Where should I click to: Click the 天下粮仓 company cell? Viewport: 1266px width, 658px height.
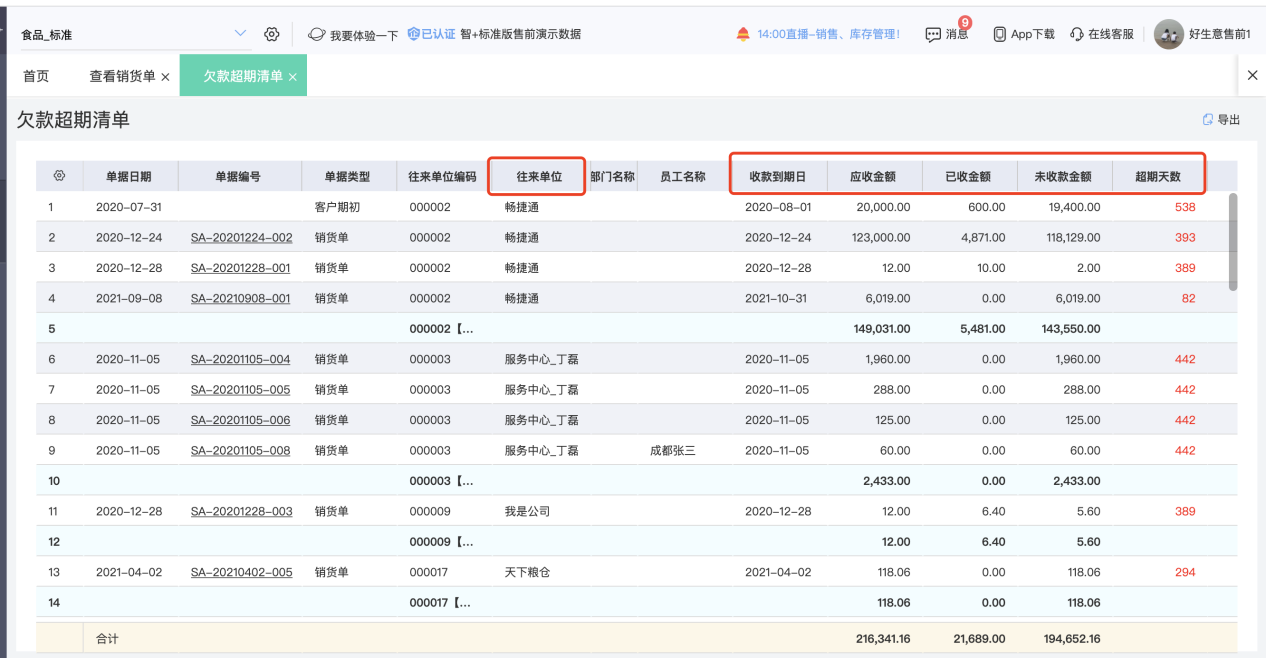point(527,572)
